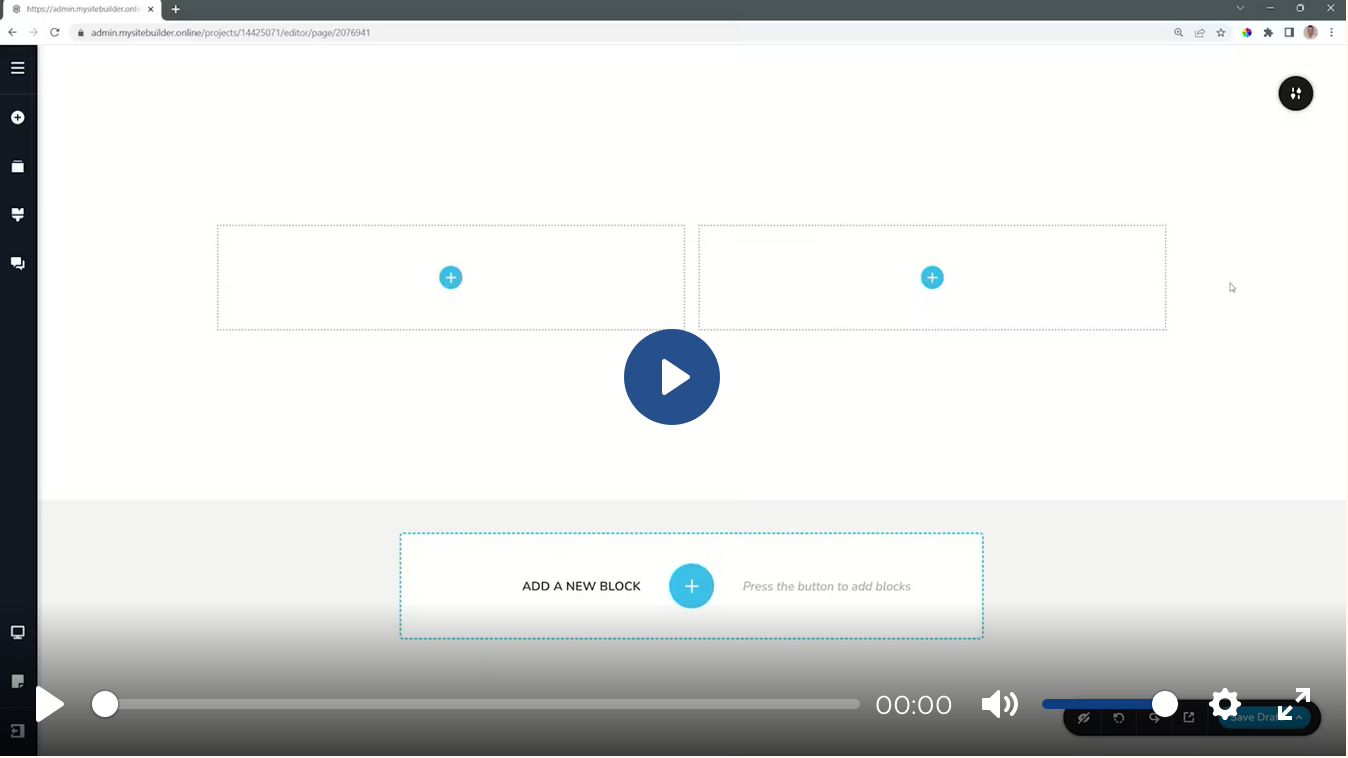Click the desktop view icon in sidebar

(x=17, y=633)
